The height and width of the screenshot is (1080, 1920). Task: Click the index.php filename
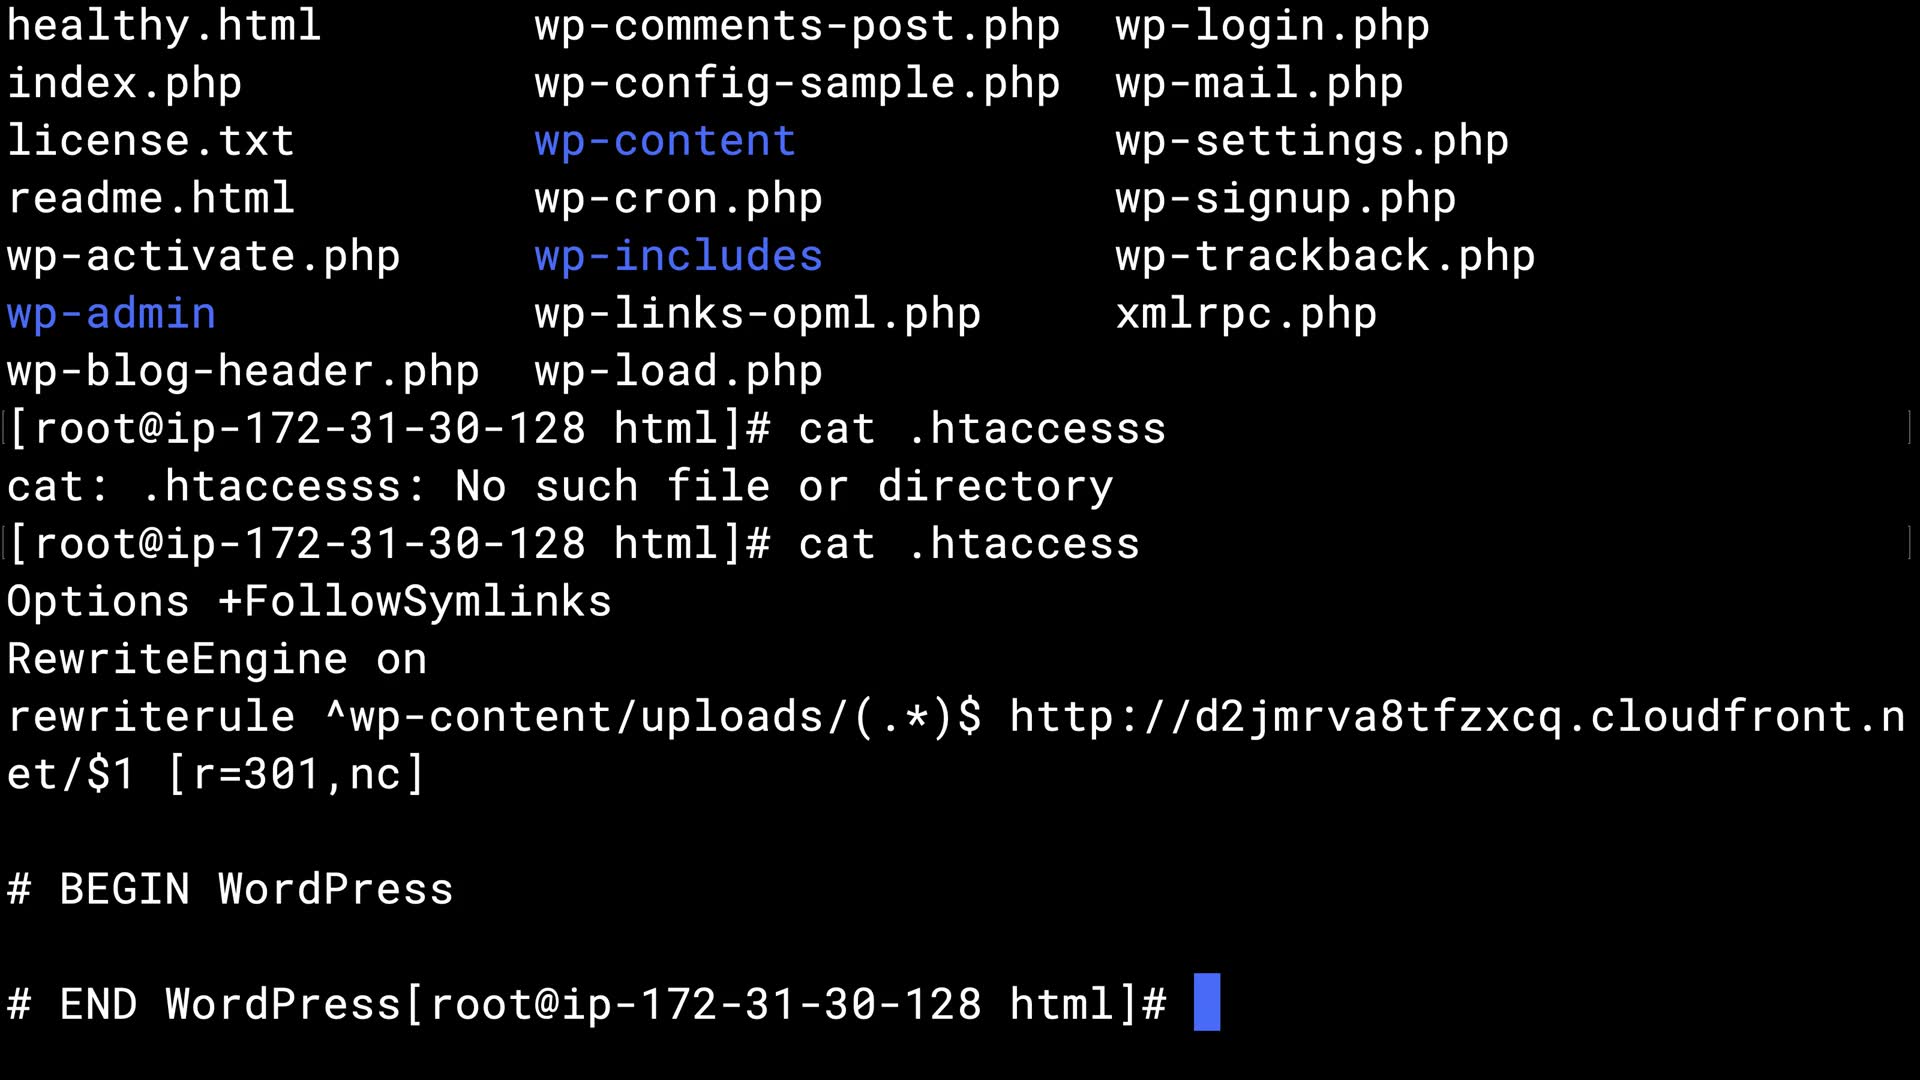pos(125,84)
